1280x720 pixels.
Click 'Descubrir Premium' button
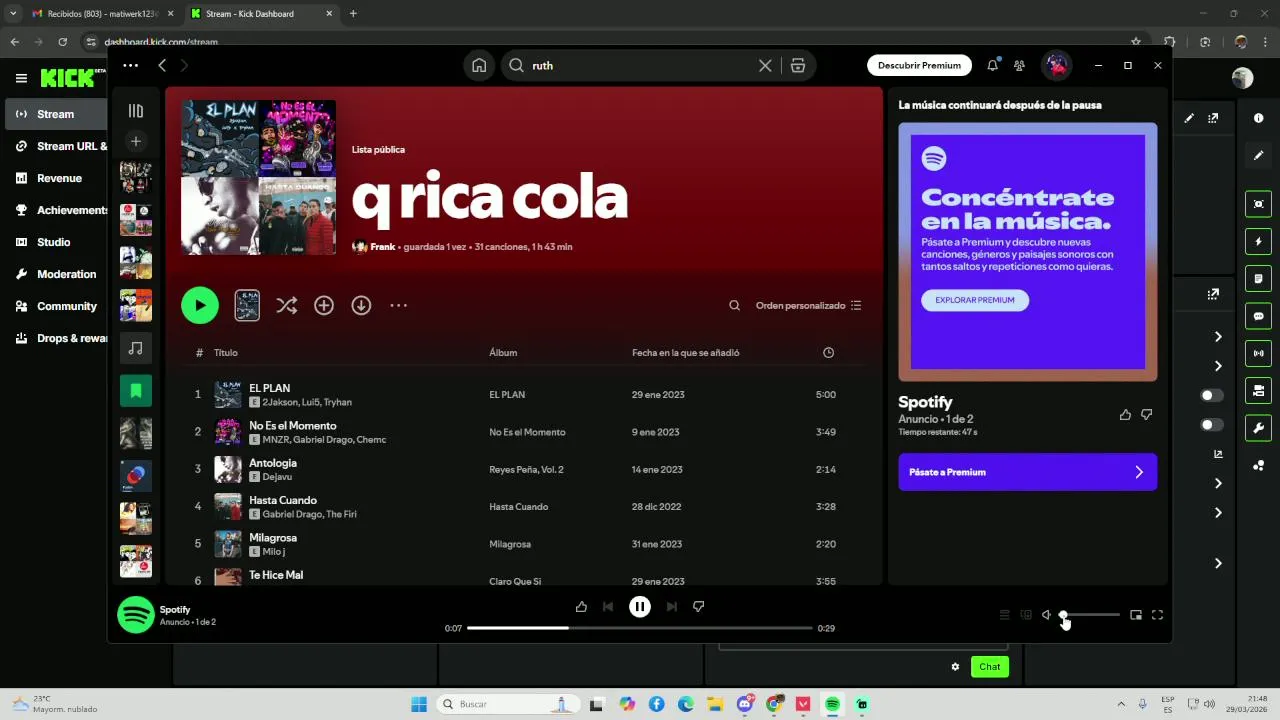pyautogui.click(x=919, y=65)
